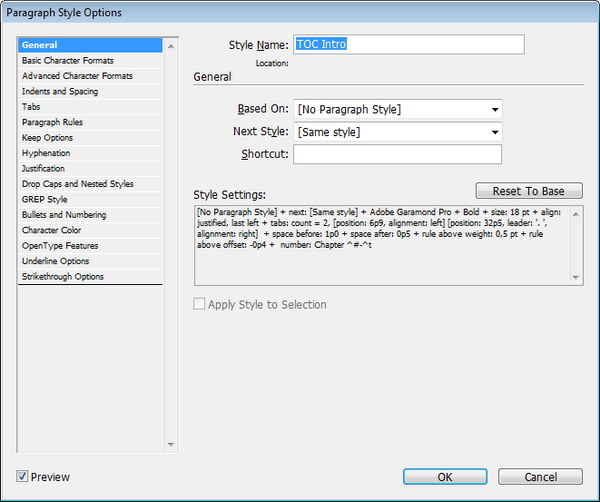The height and width of the screenshot is (502, 600).
Task: Open Strikethrough Options panel
Action: point(90,277)
